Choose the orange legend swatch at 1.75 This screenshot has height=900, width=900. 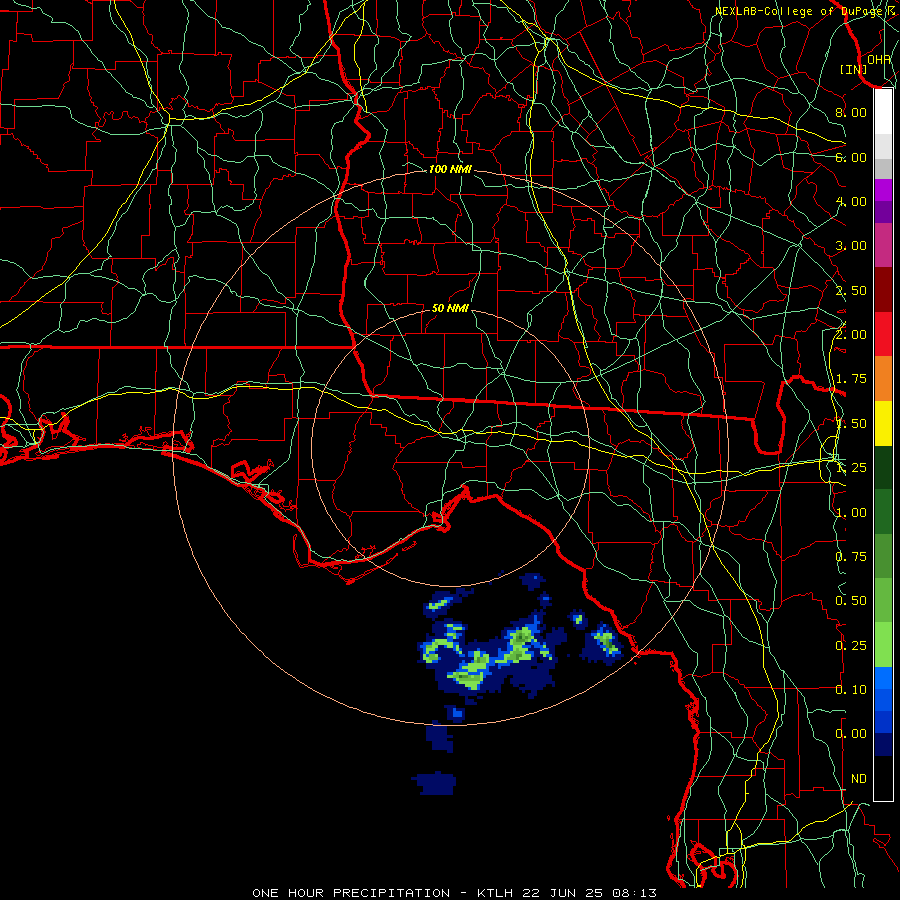coord(883,378)
